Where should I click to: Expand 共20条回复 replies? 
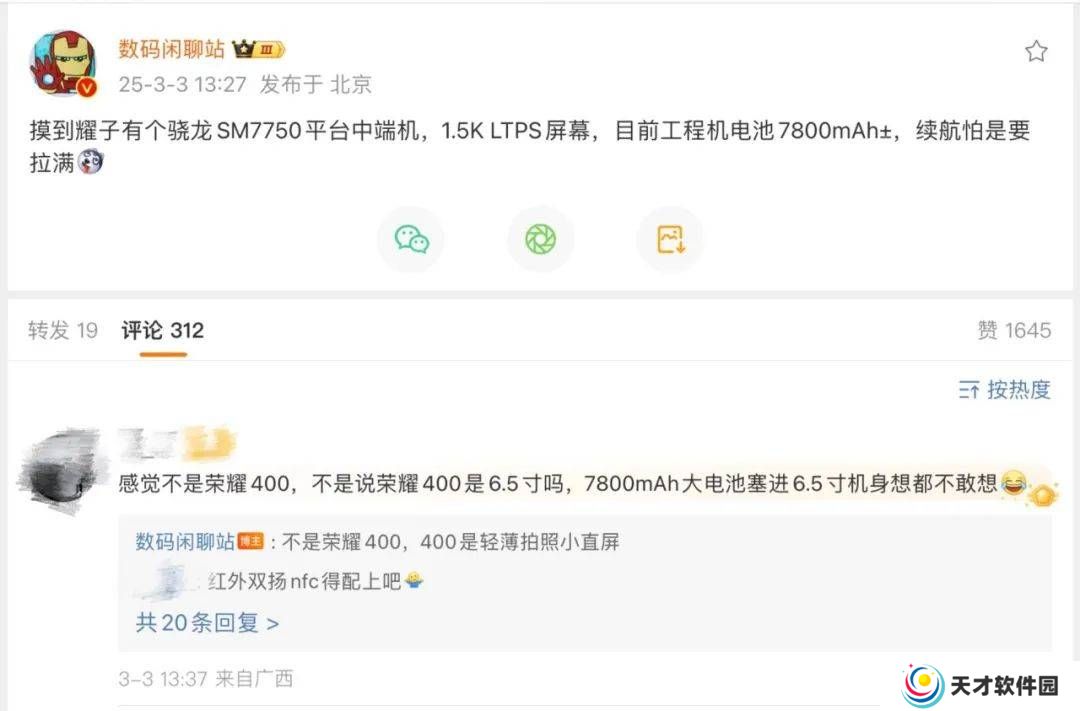point(207,623)
